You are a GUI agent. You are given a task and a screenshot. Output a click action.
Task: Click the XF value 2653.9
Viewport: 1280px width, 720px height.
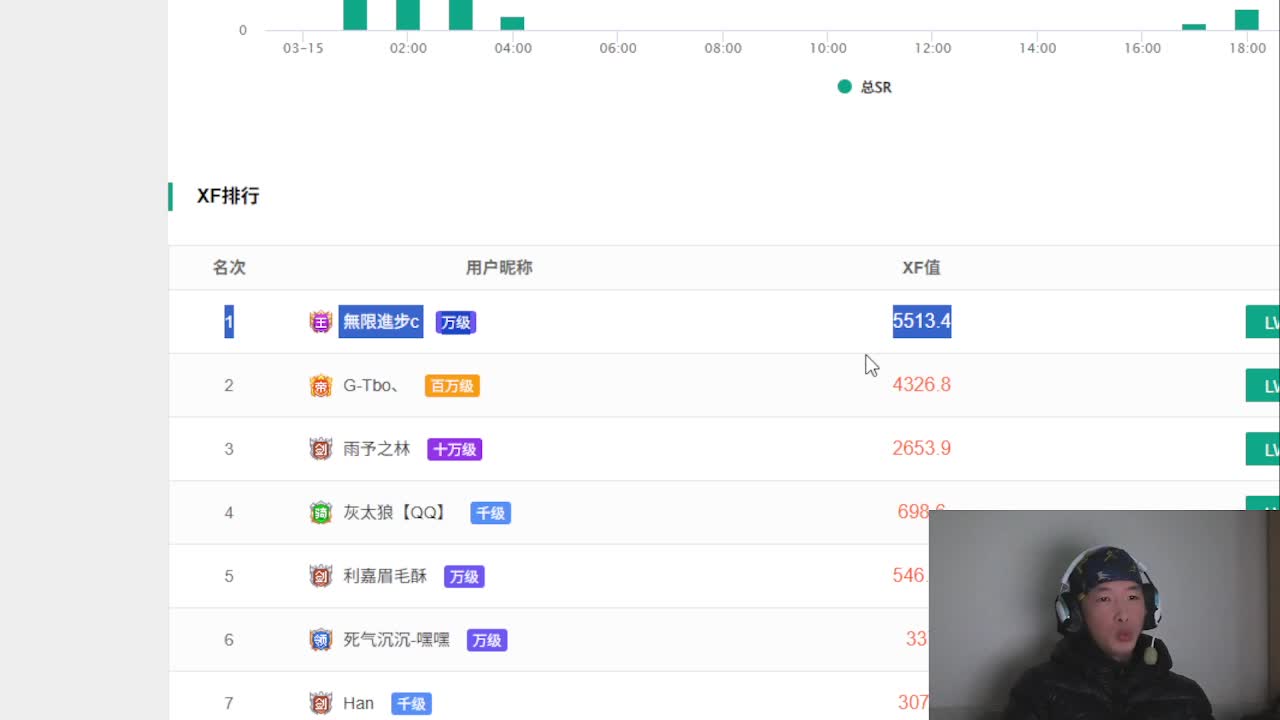[x=921, y=448]
